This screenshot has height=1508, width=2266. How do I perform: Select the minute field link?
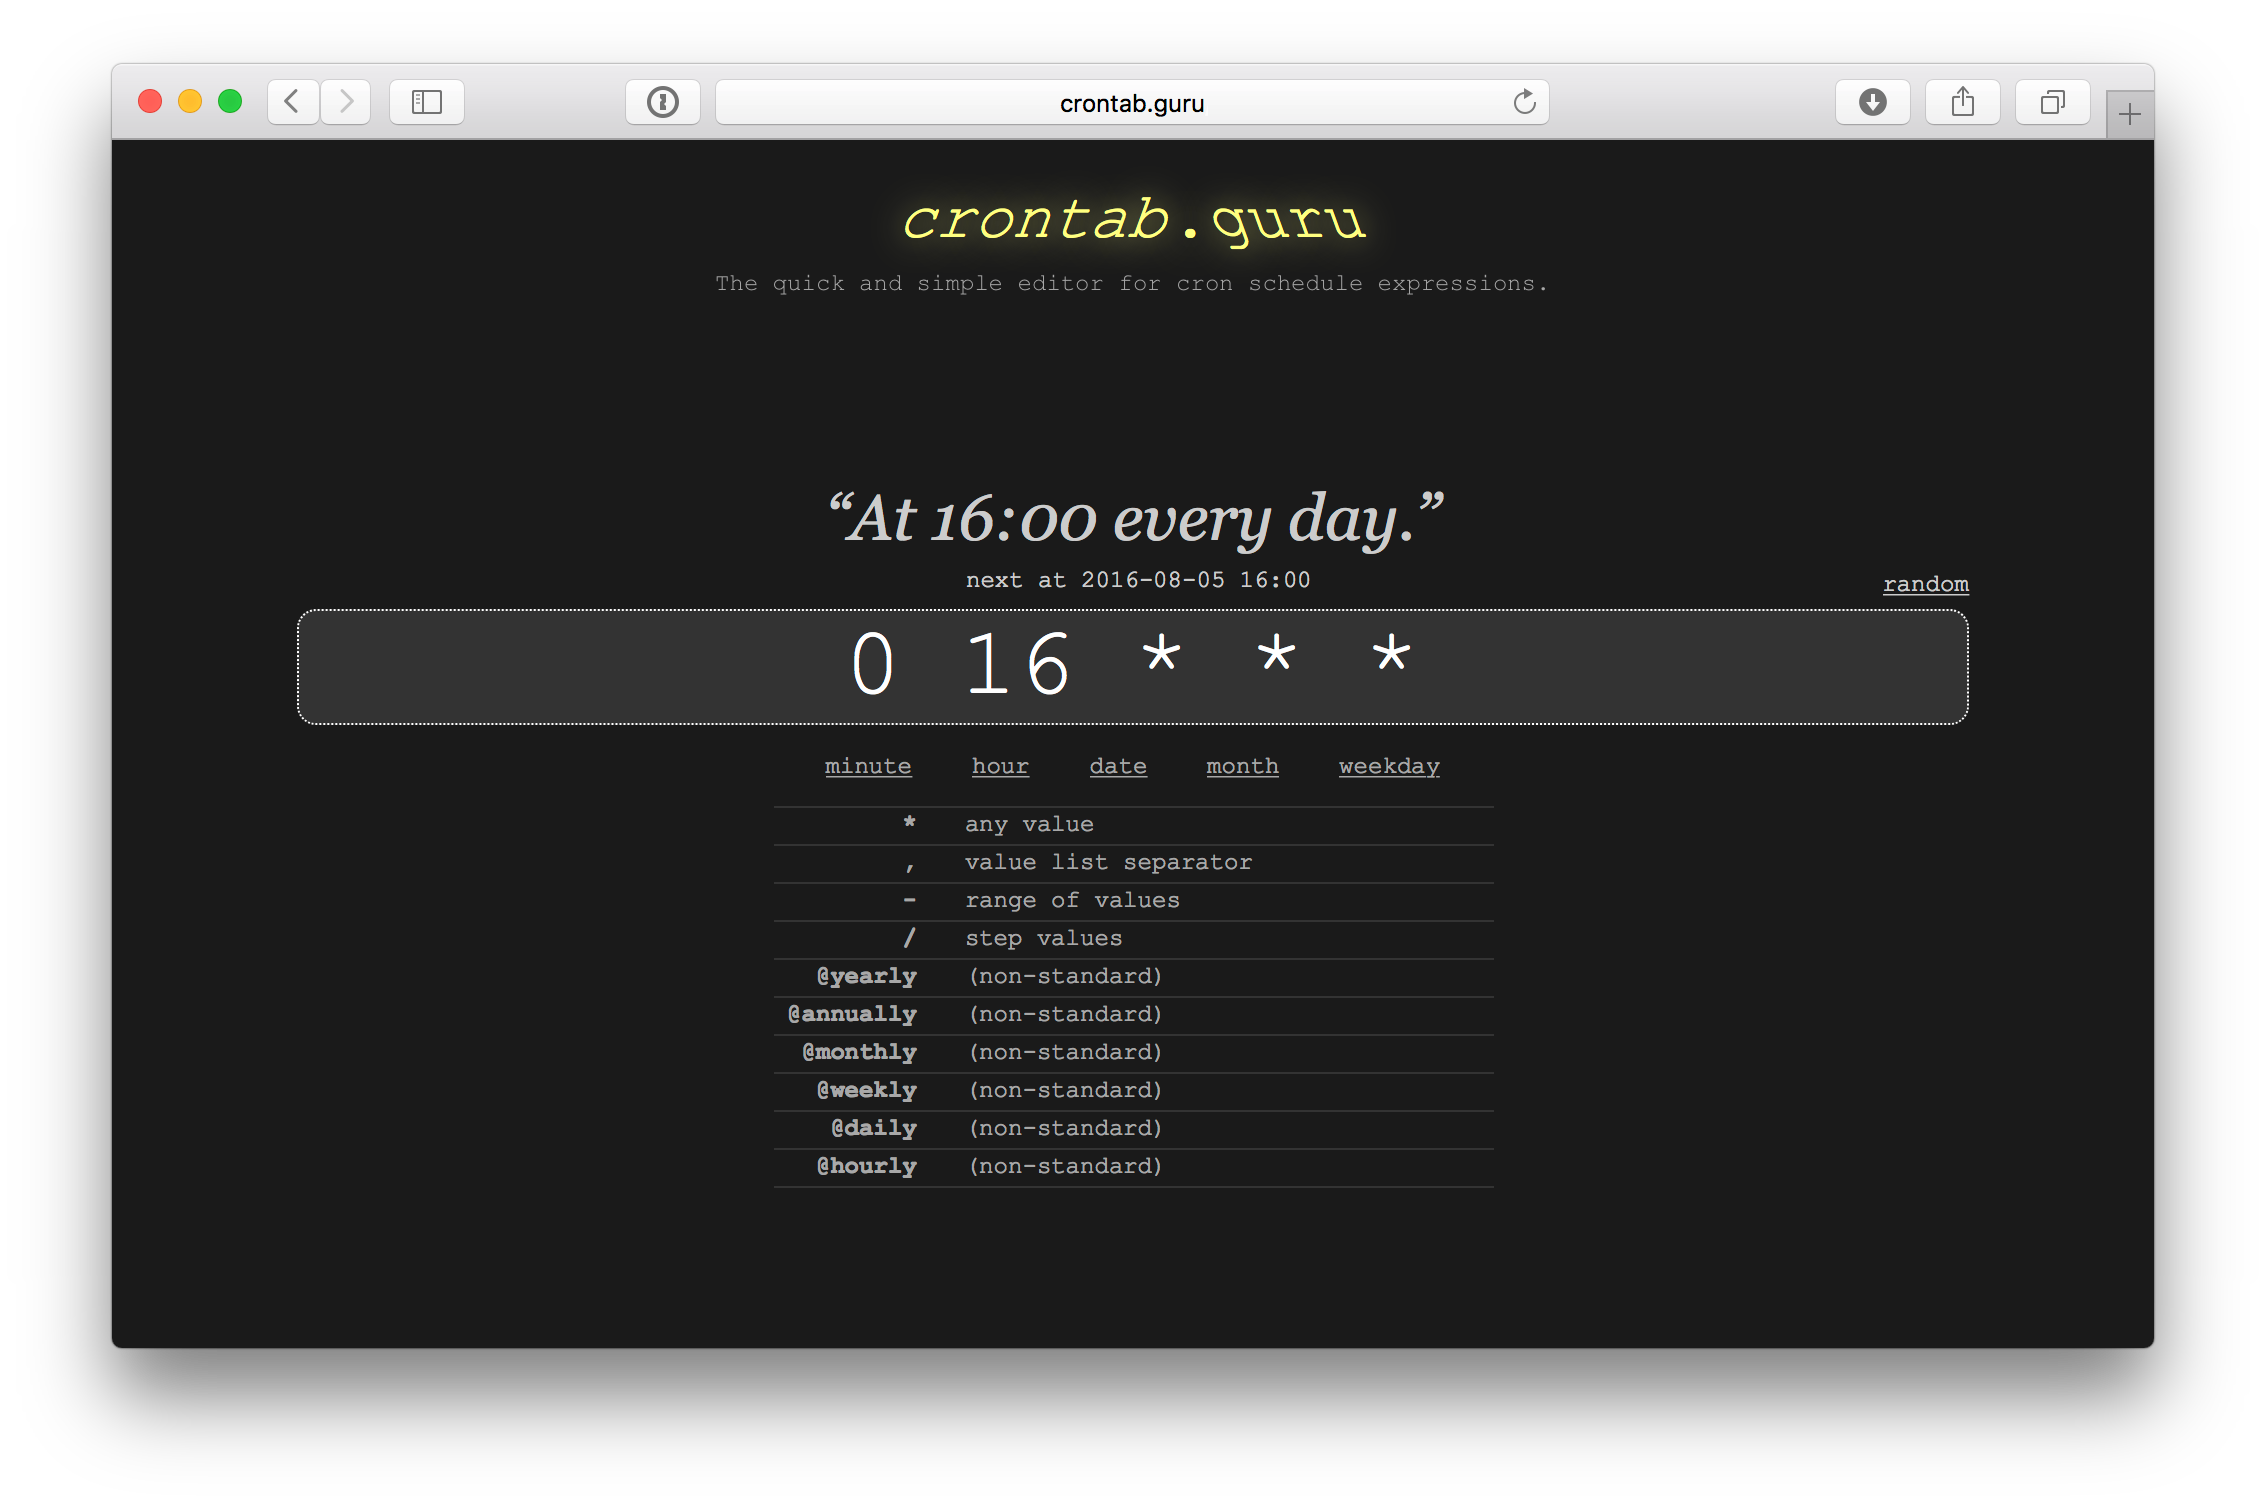[x=868, y=766]
